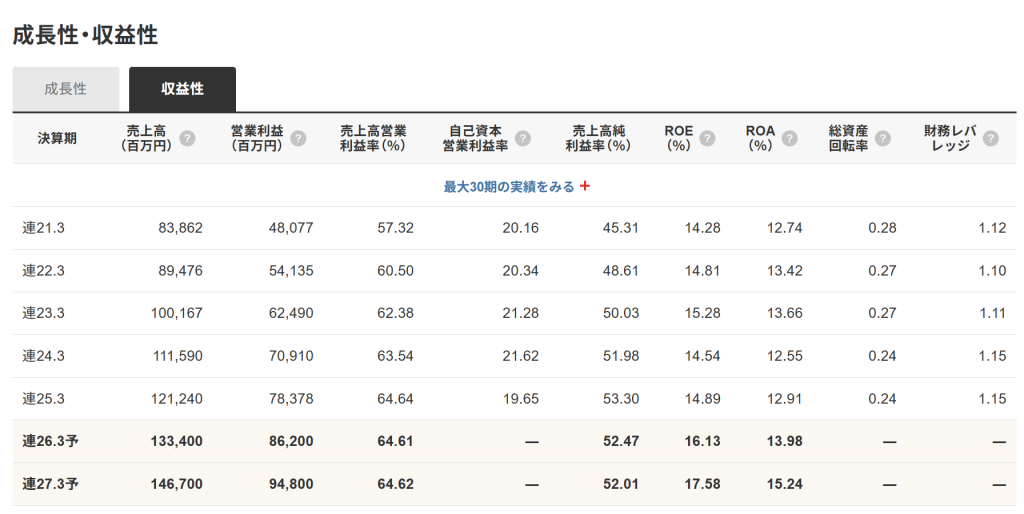Viewport: 1024px width, 514px height.
Task: Select row label 連22.3
Action: 44,270
